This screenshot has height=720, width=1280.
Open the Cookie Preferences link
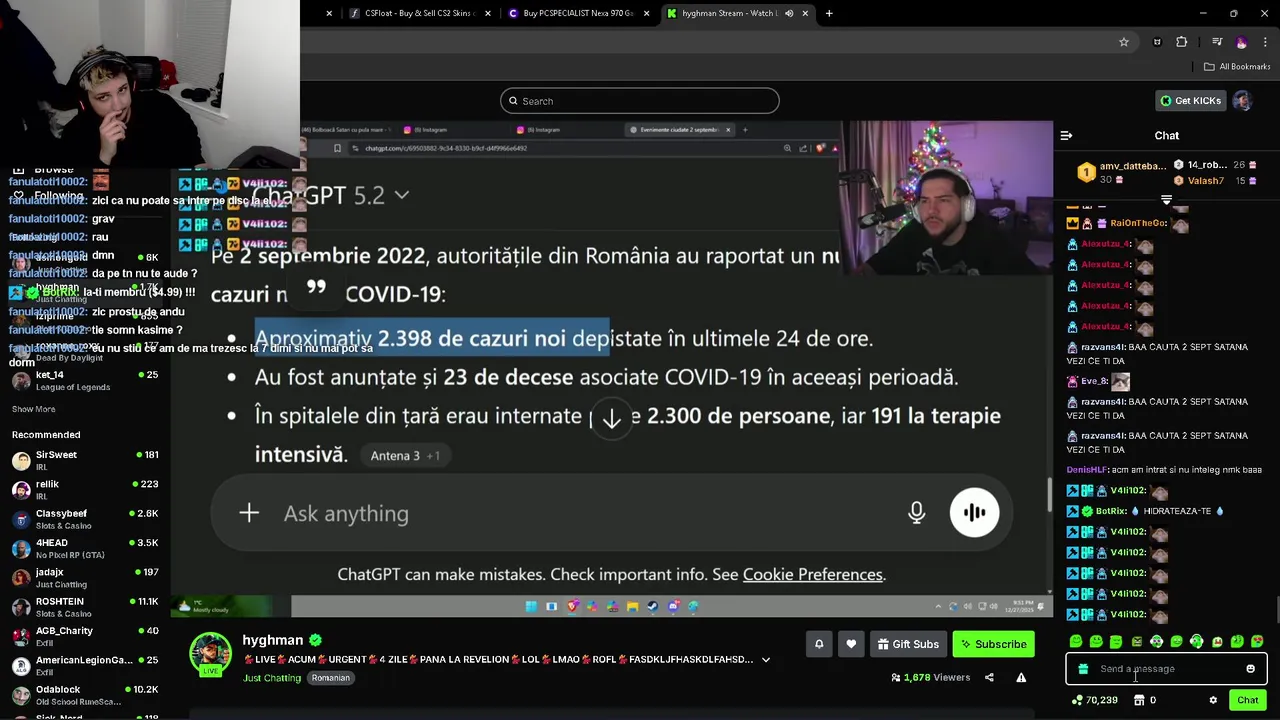[x=812, y=574]
